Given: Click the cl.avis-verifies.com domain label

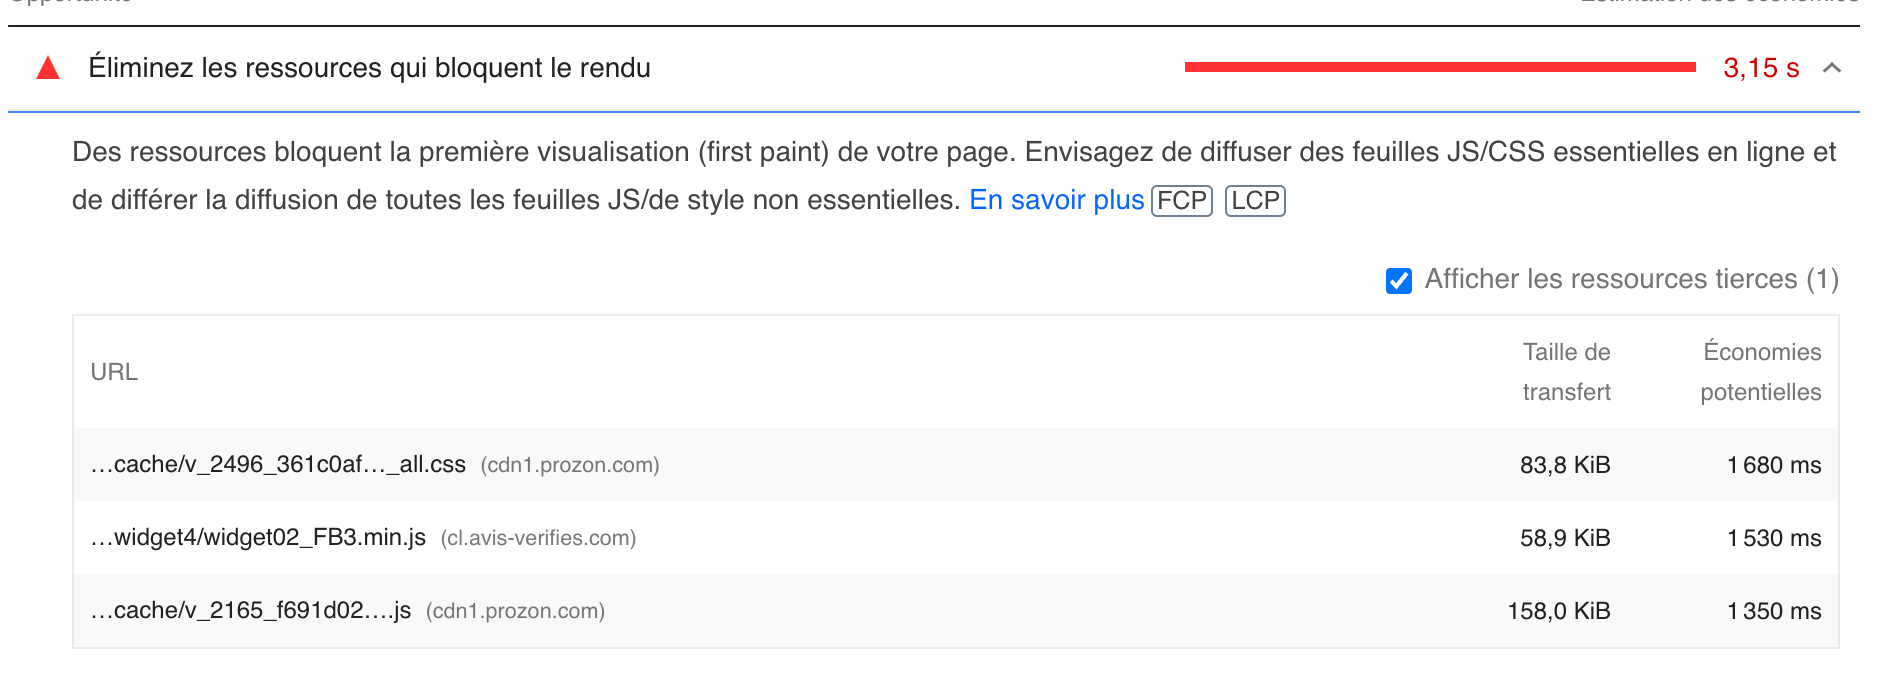Looking at the screenshot, I should pos(538,538).
